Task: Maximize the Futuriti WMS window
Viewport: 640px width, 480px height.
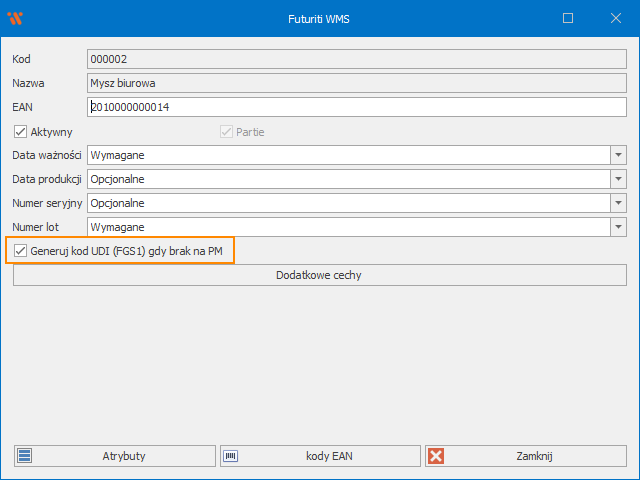Action: (568, 18)
